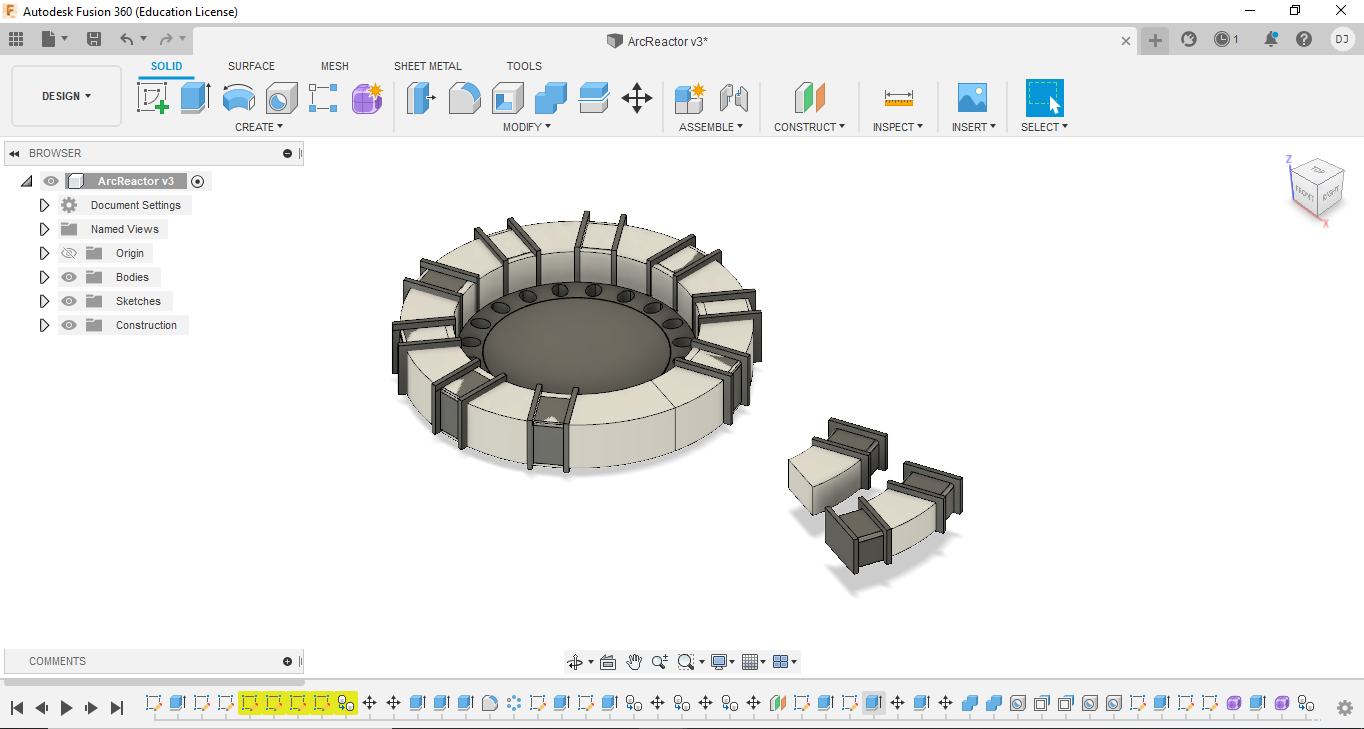1364x729 pixels.
Task: Select the Zoom magnifier tool
Action: tap(660, 662)
